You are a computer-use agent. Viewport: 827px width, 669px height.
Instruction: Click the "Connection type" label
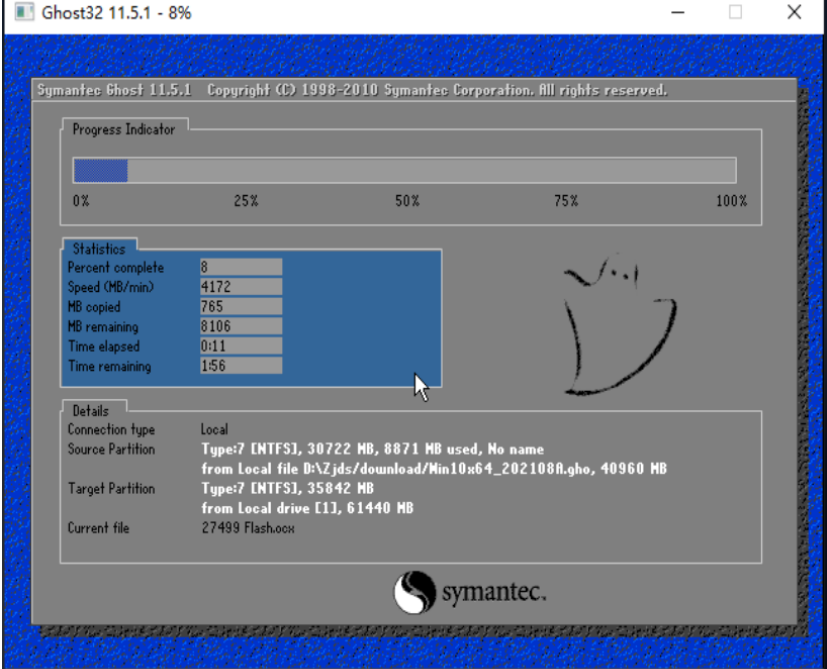[x=111, y=430]
